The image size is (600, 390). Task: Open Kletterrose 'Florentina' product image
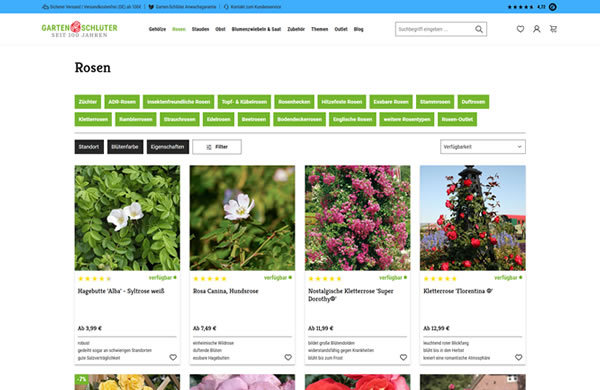tap(473, 218)
